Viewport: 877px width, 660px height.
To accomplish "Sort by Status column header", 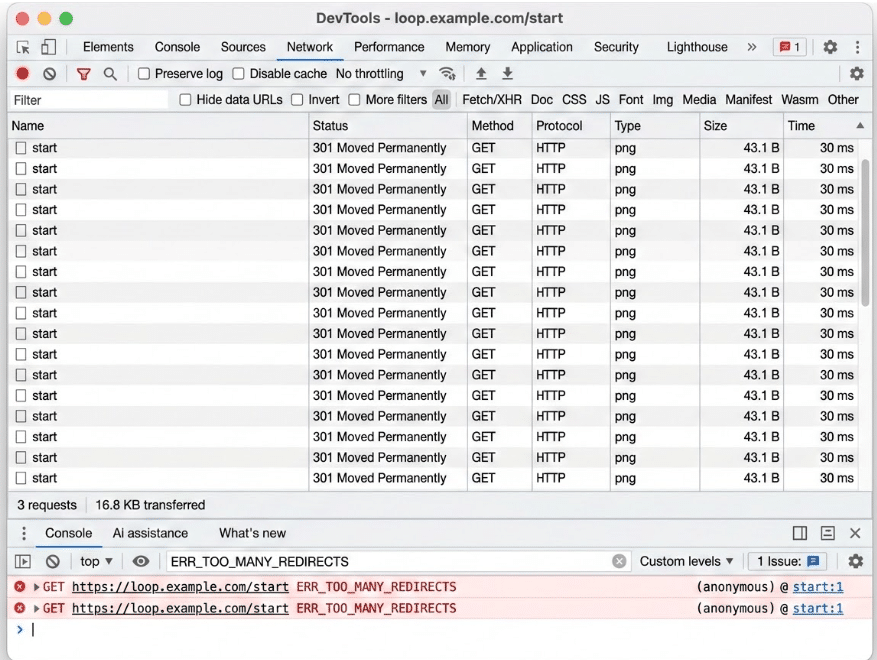I will point(388,126).
